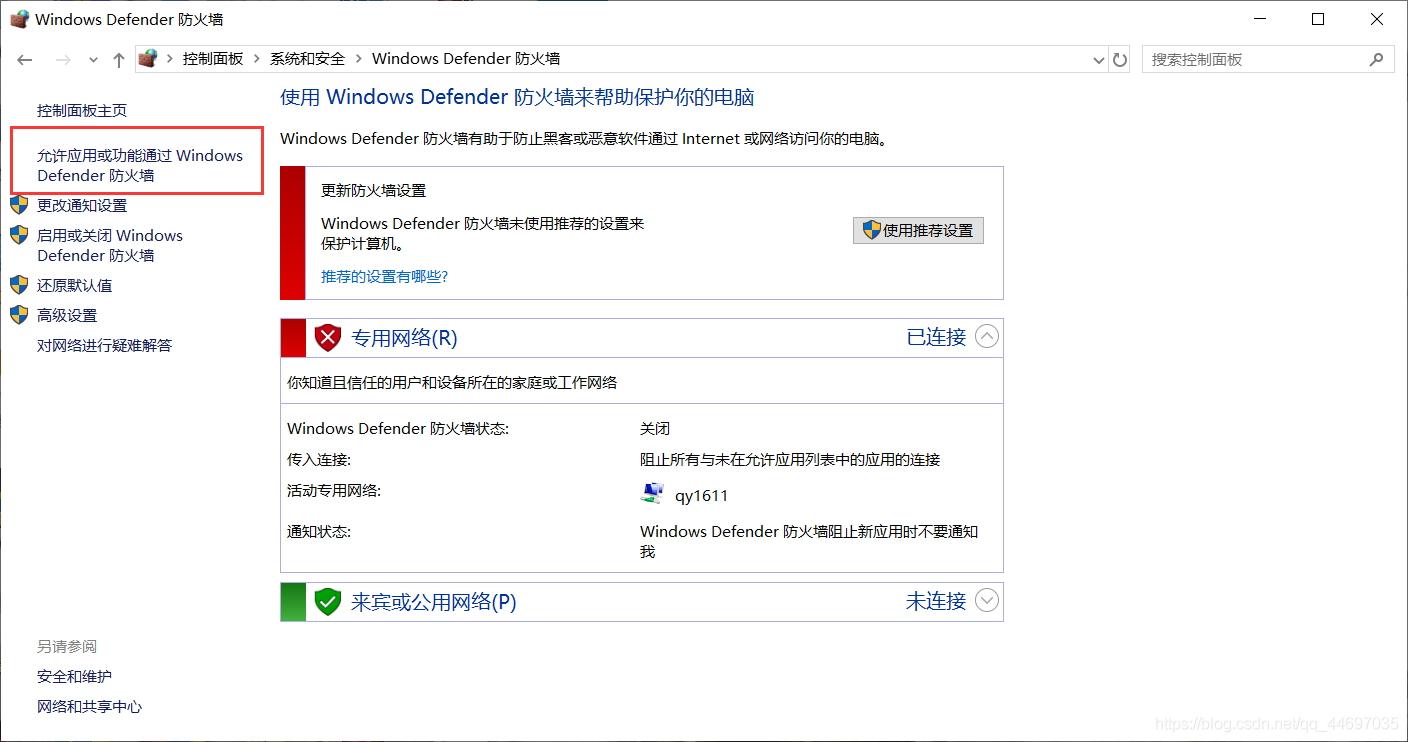This screenshot has width=1408, height=742.
Task: Click the red shield icon beside 专用网络(R)
Action: (x=328, y=338)
